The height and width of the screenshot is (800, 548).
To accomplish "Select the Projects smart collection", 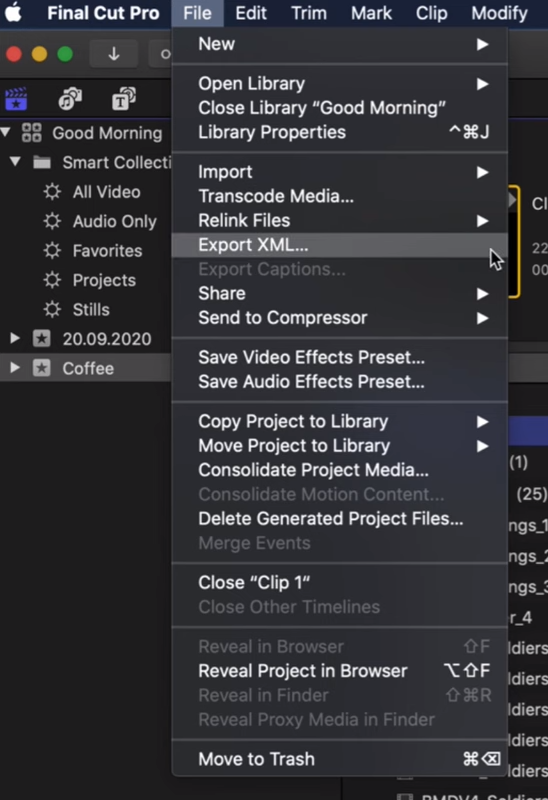I will 104,280.
